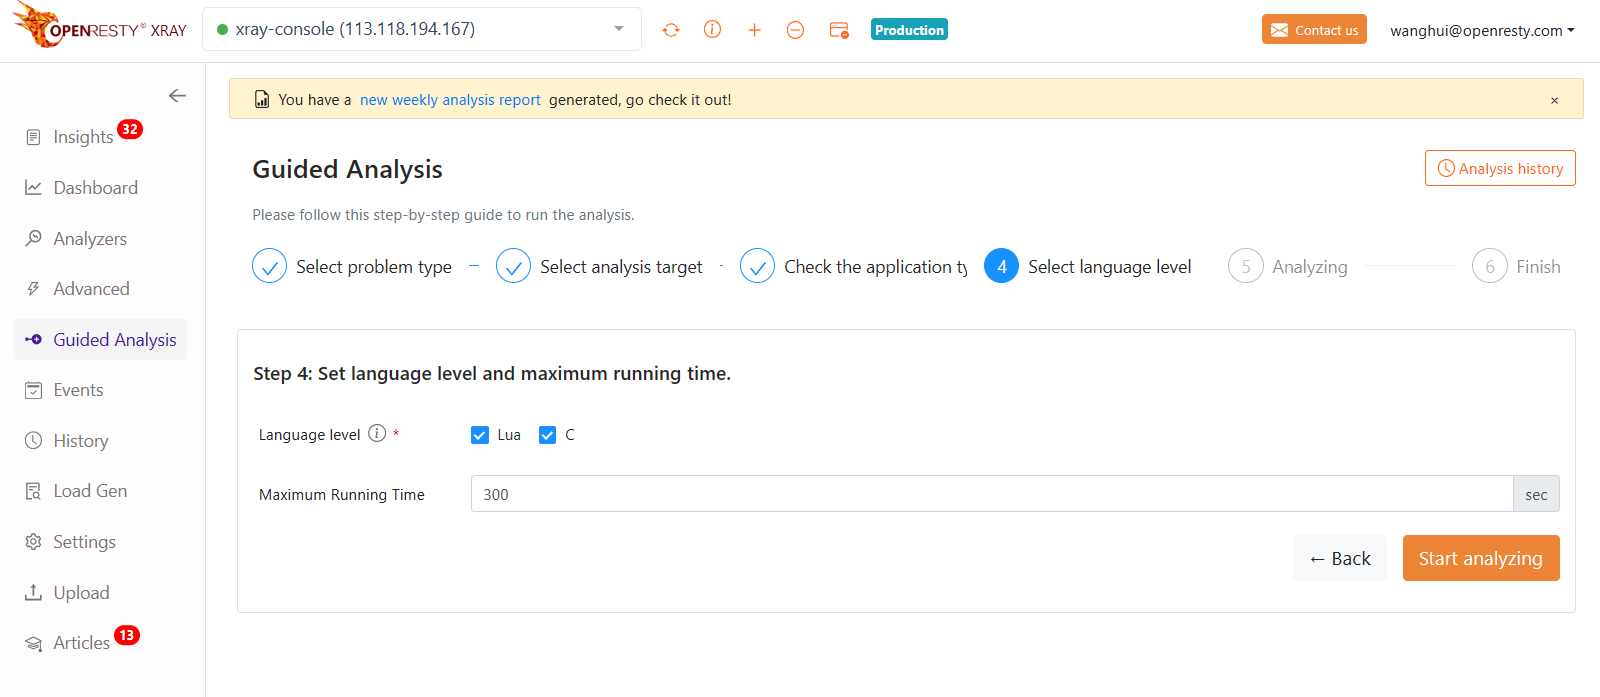1600x697 pixels.
Task: Click the Start analyzing button
Action: coord(1481,558)
